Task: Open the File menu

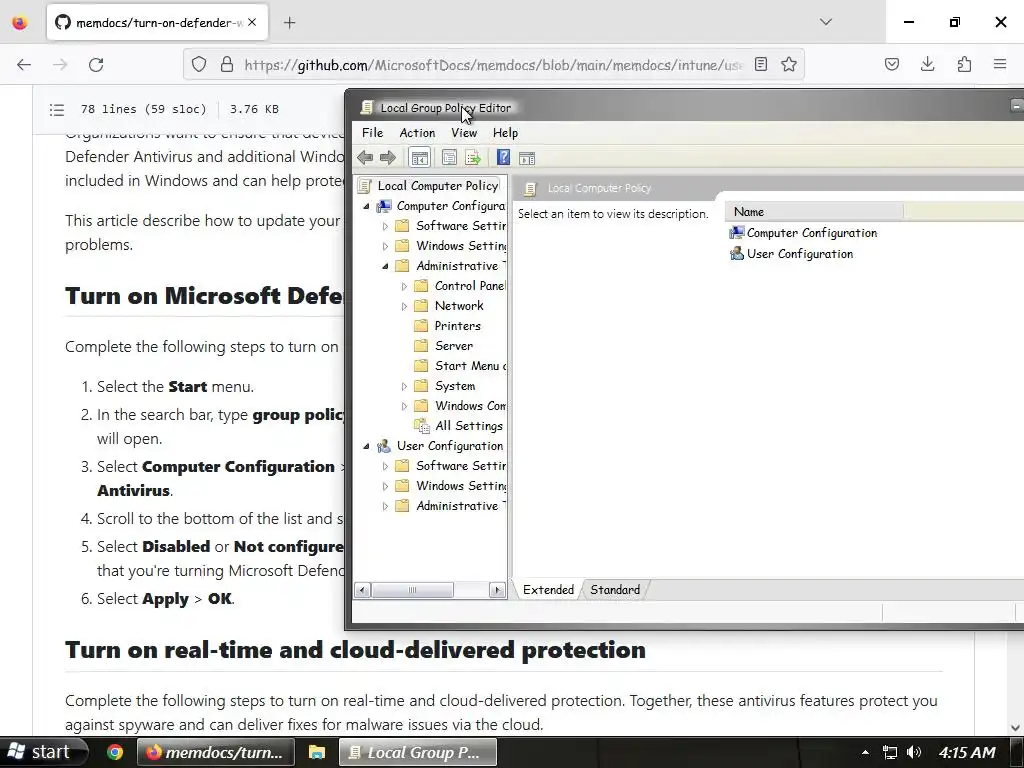Action: click(x=372, y=133)
